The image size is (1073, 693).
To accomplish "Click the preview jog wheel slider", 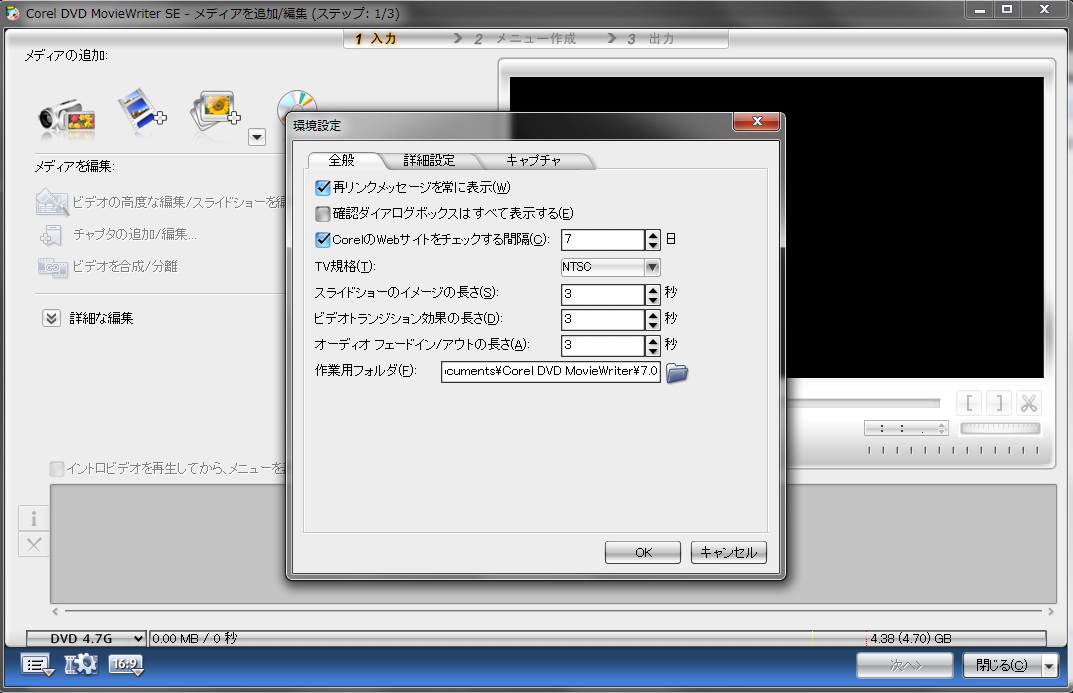I will point(1000,429).
